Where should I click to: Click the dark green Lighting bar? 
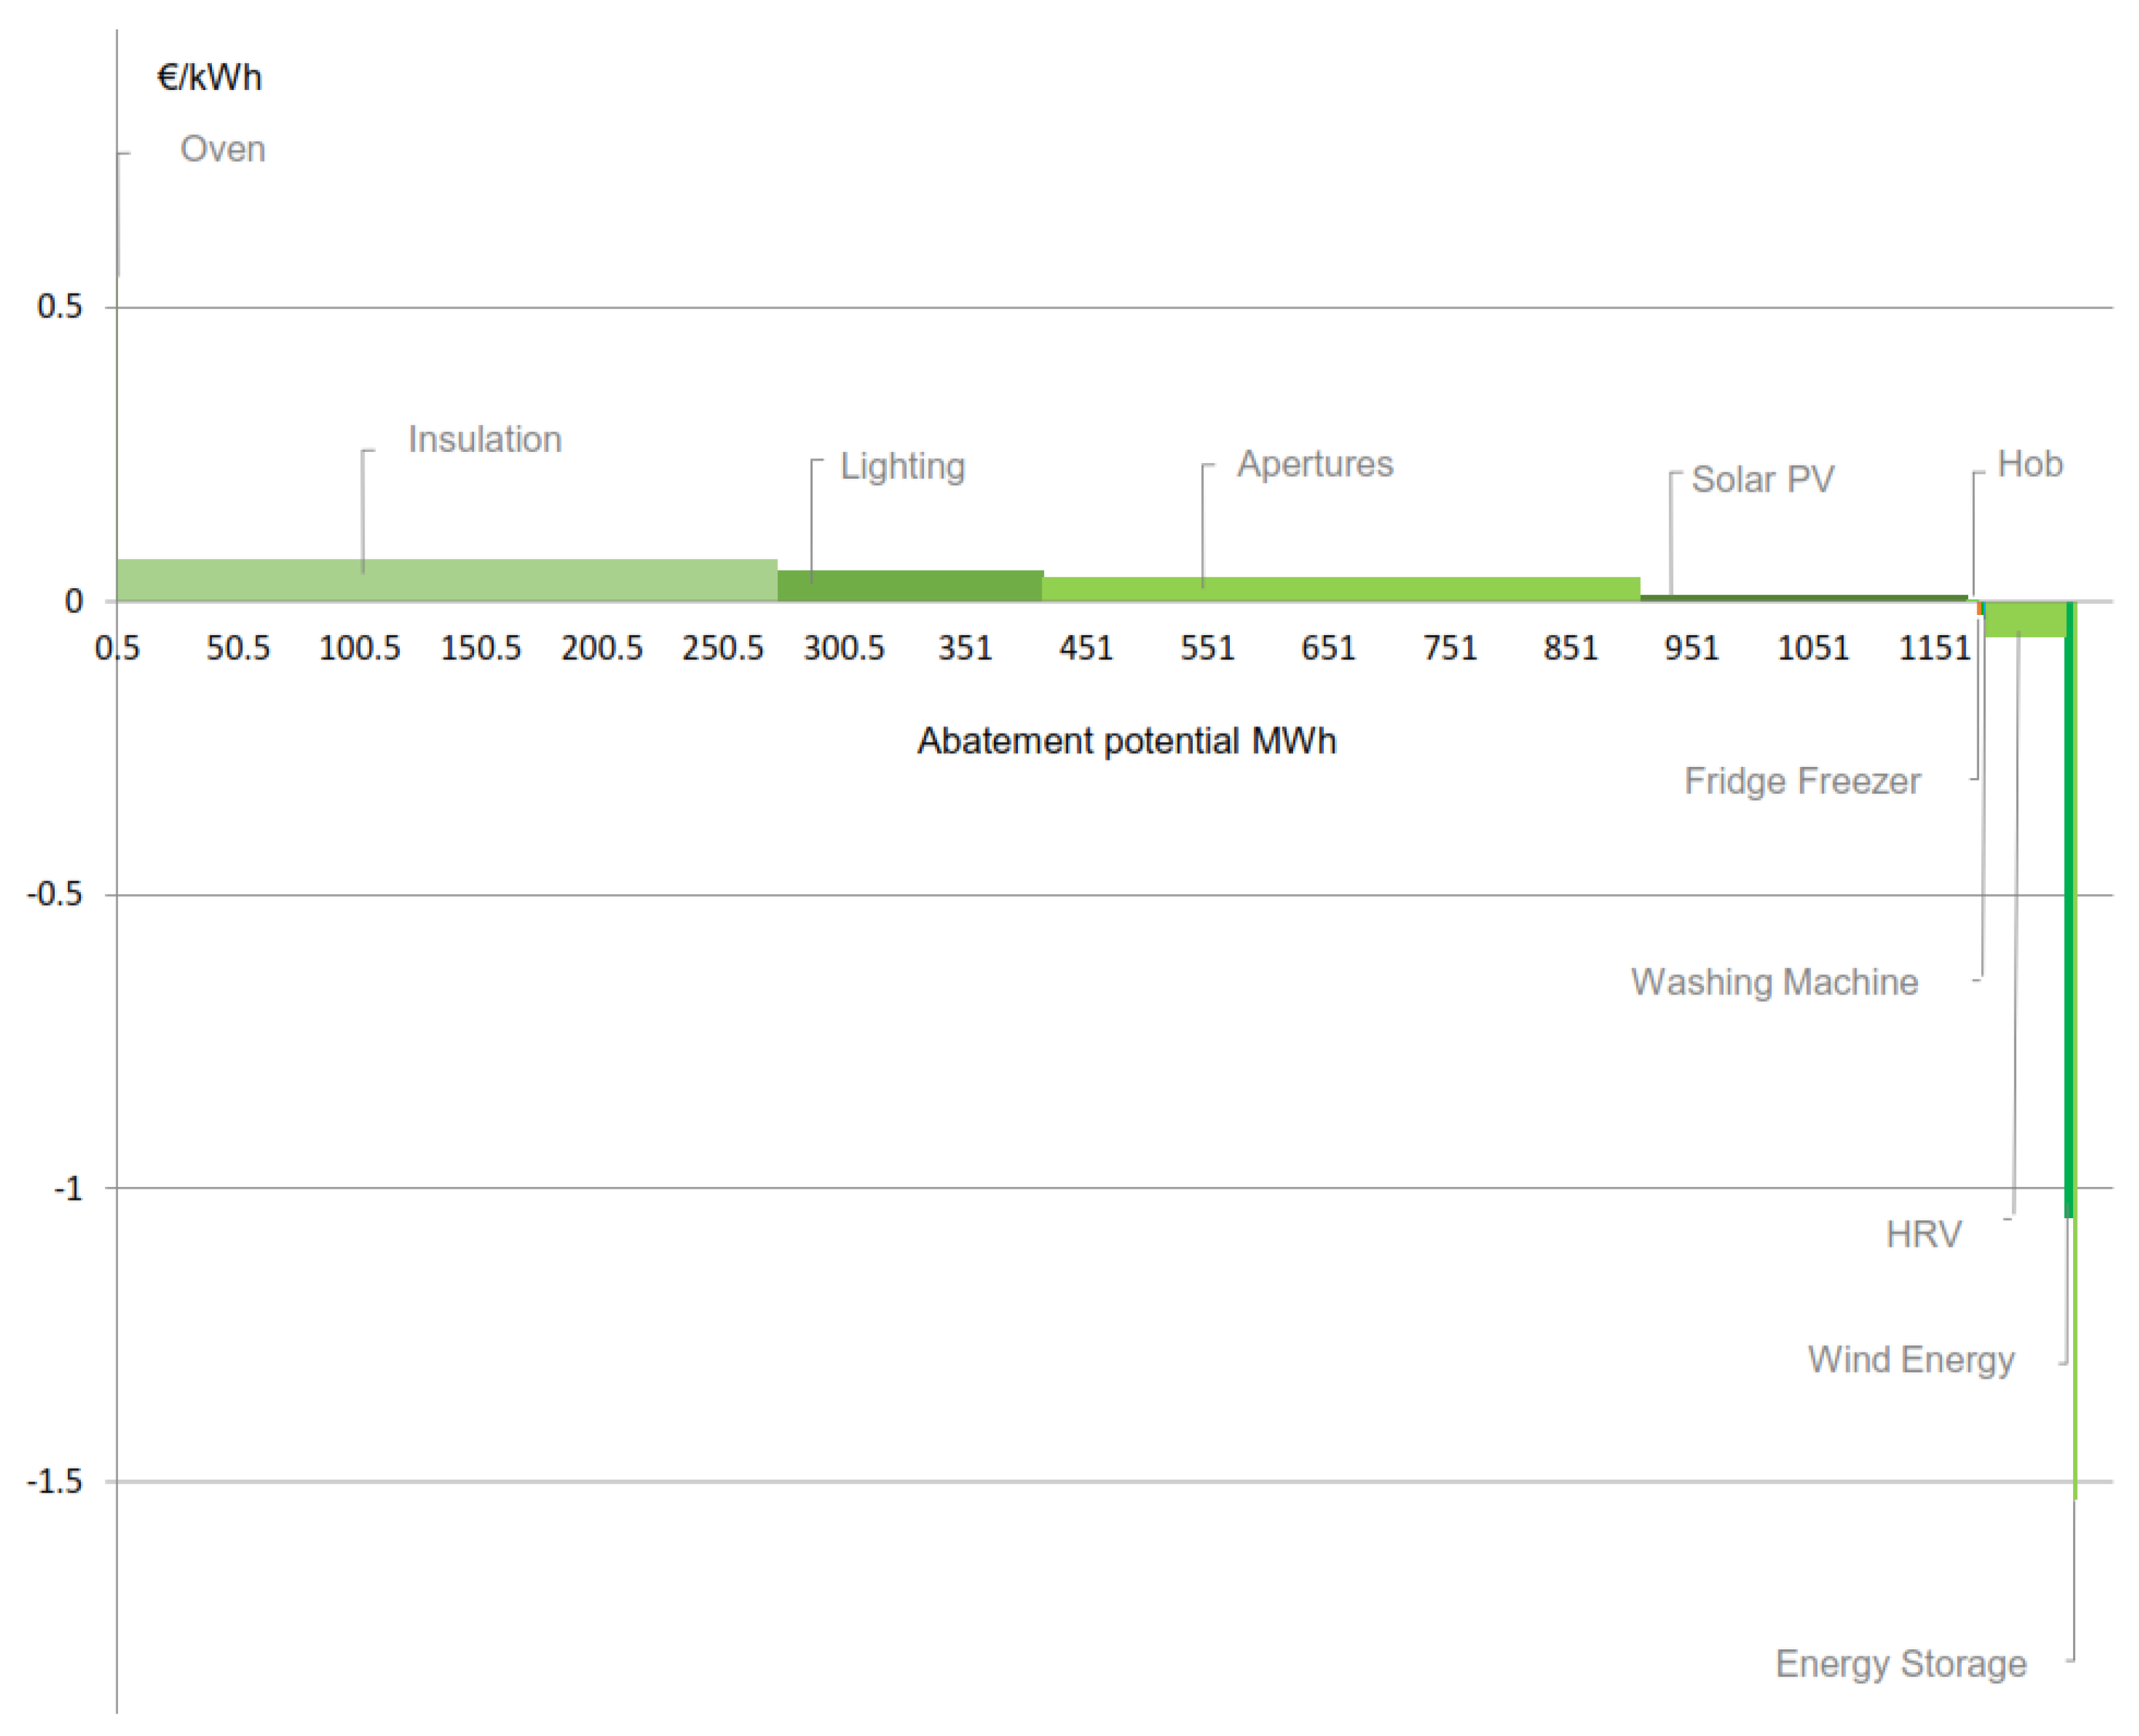point(910,586)
